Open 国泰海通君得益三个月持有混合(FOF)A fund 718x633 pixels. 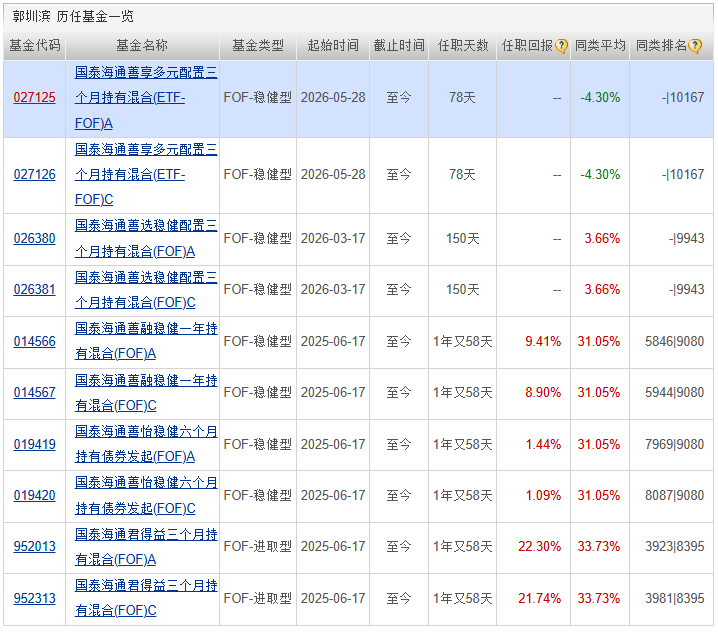(x=146, y=546)
